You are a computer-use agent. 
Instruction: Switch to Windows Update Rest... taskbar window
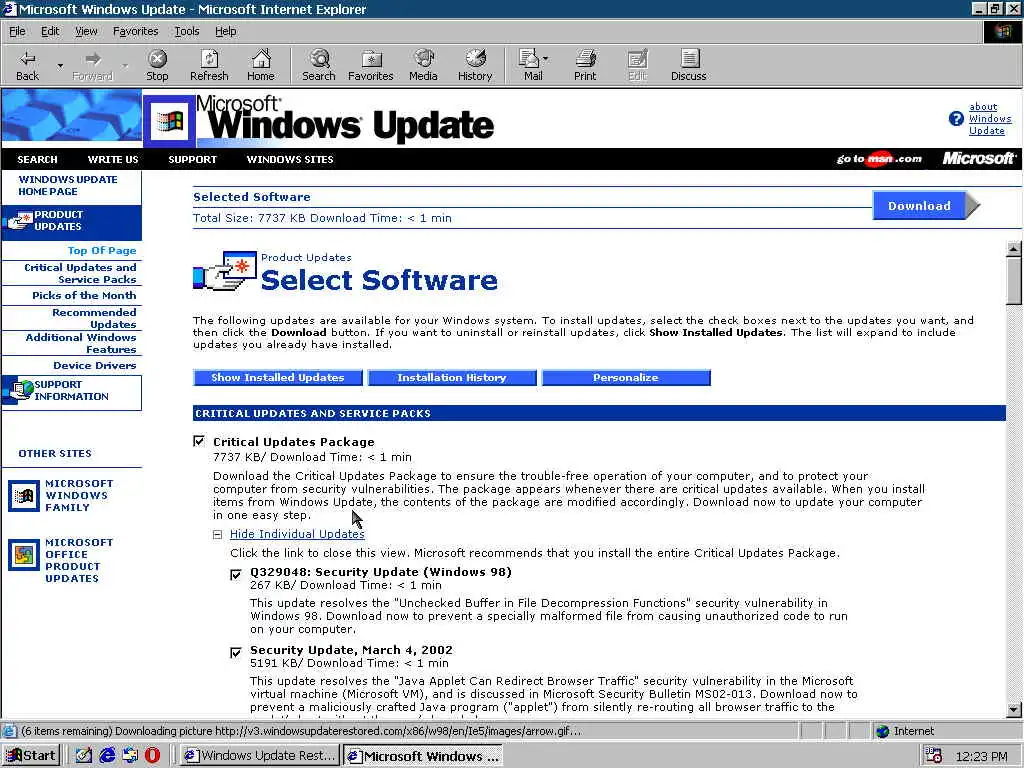[259, 756]
